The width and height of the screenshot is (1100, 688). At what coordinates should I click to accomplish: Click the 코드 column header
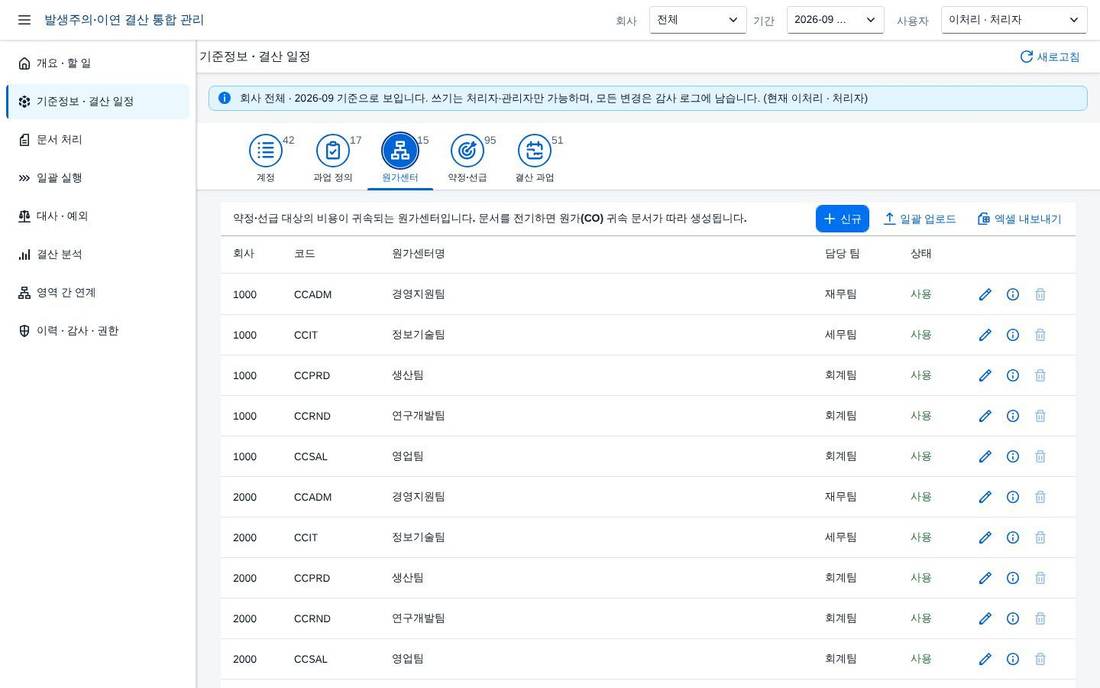304,254
